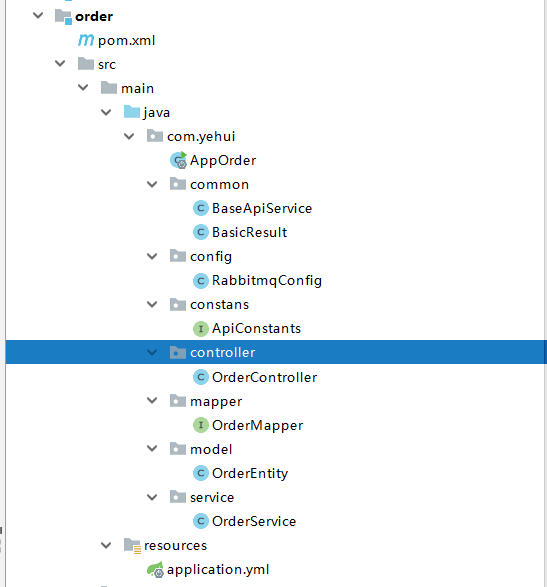Click the Maven pom.xml icon
Image resolution: width=547 pixels, height=587 pixels.
click(x=86, y=40)
